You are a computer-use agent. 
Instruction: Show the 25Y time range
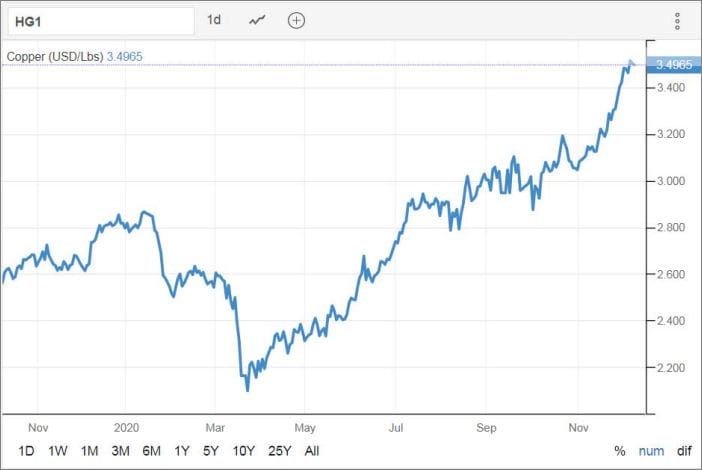click(279, 451)
